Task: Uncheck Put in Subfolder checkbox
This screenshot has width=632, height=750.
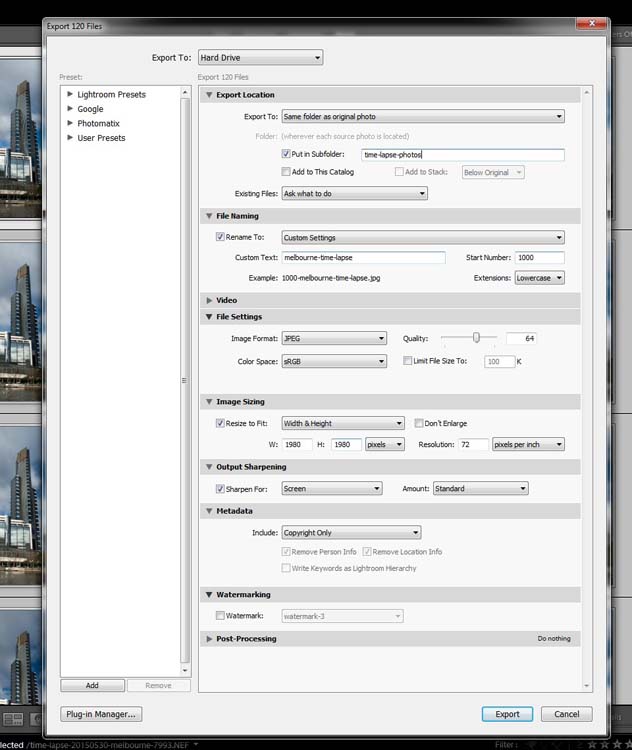Action: [x=287, y=155]
